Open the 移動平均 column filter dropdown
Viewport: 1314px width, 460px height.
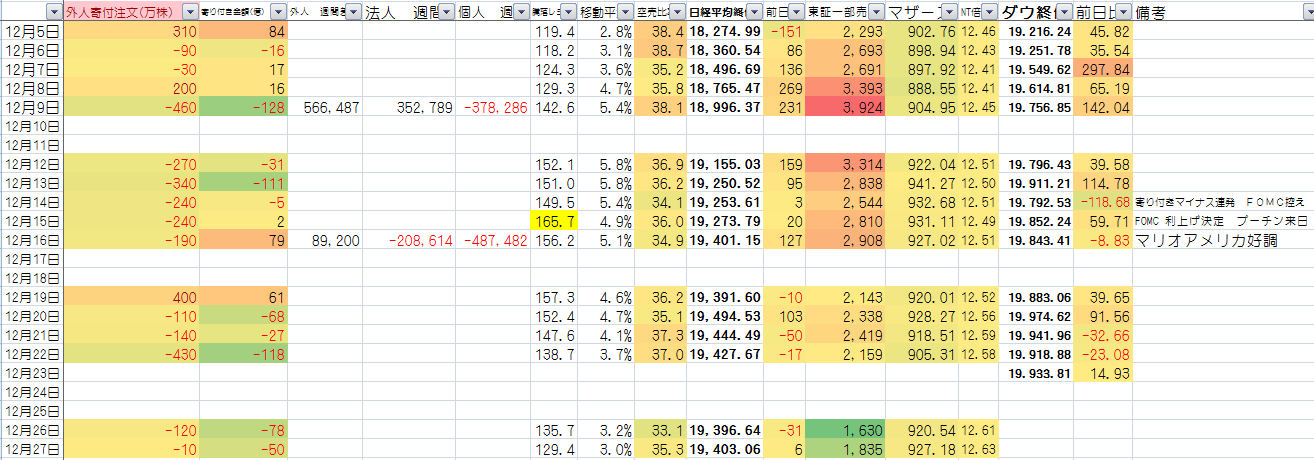625,13
